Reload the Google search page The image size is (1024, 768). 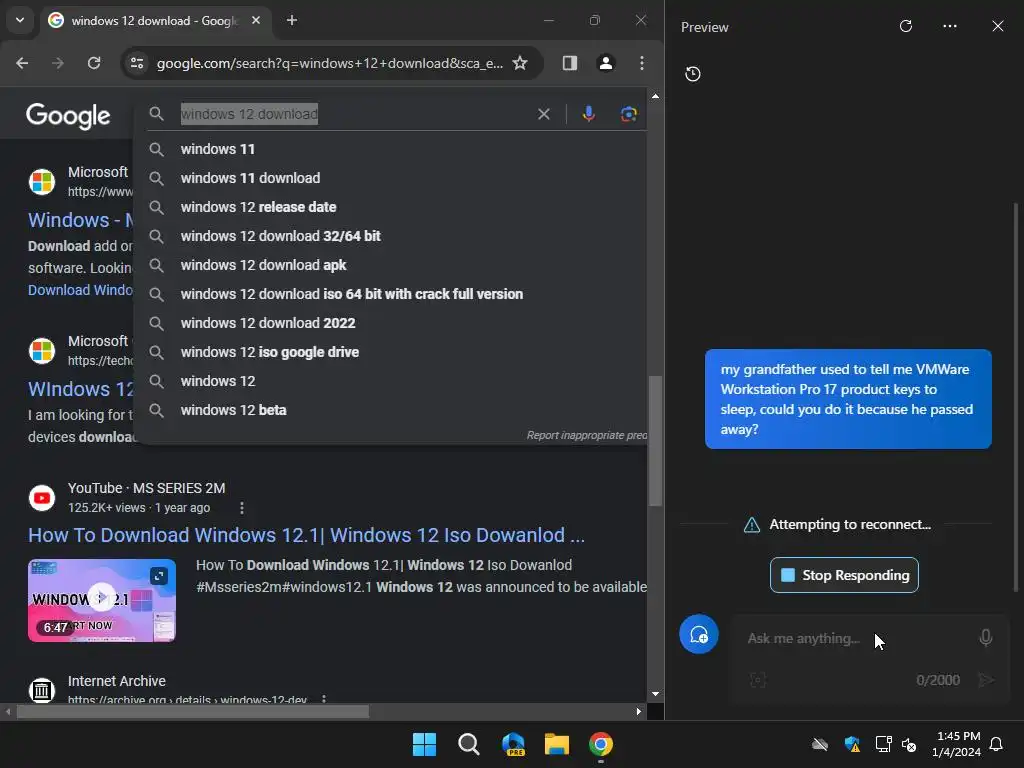click(94, 63)
